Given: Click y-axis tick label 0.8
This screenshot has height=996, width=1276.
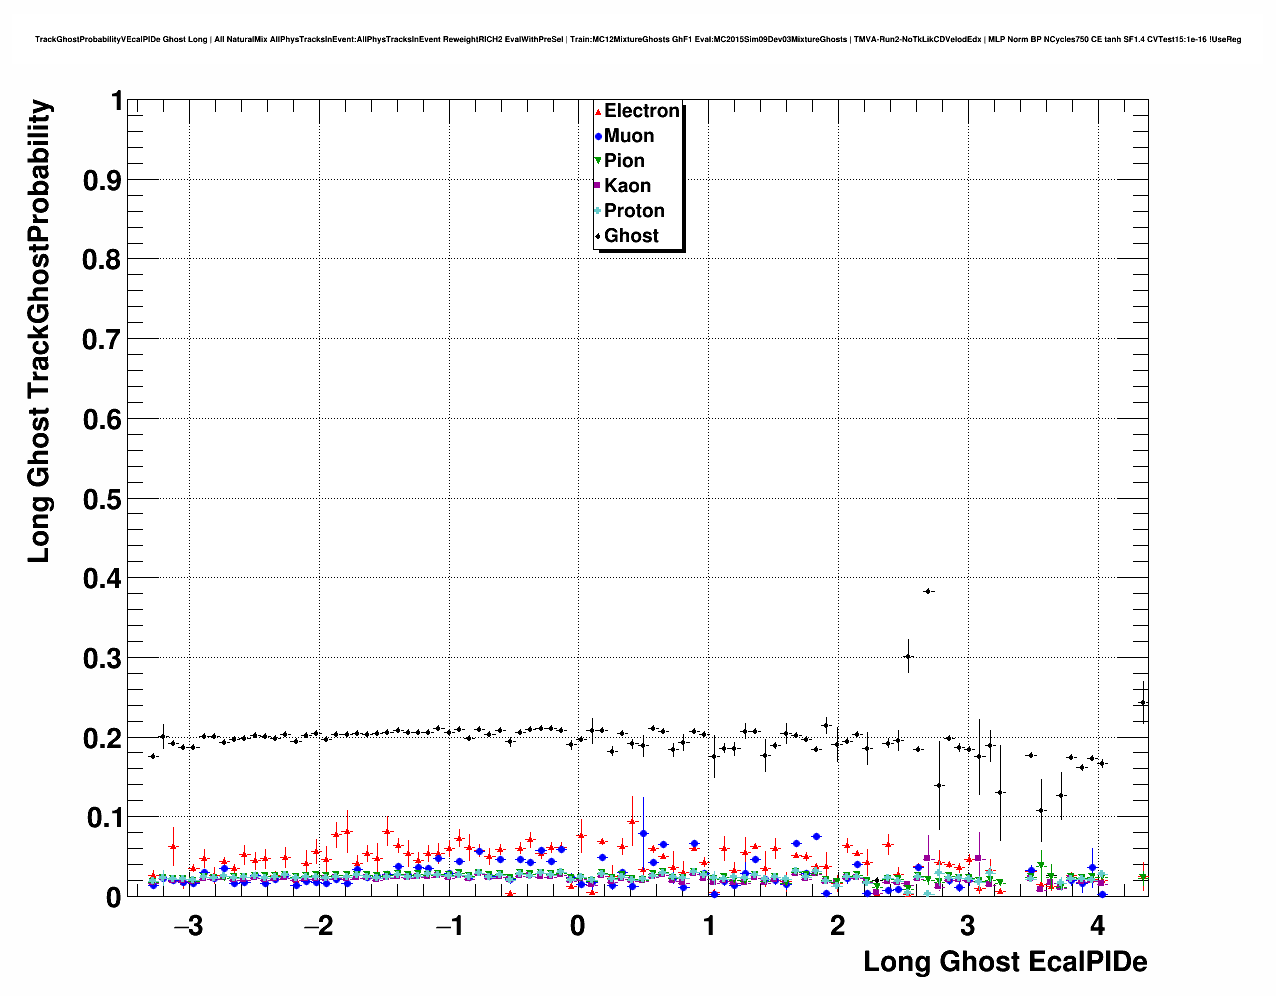Looking at the screenshot, I should [104, 260].
